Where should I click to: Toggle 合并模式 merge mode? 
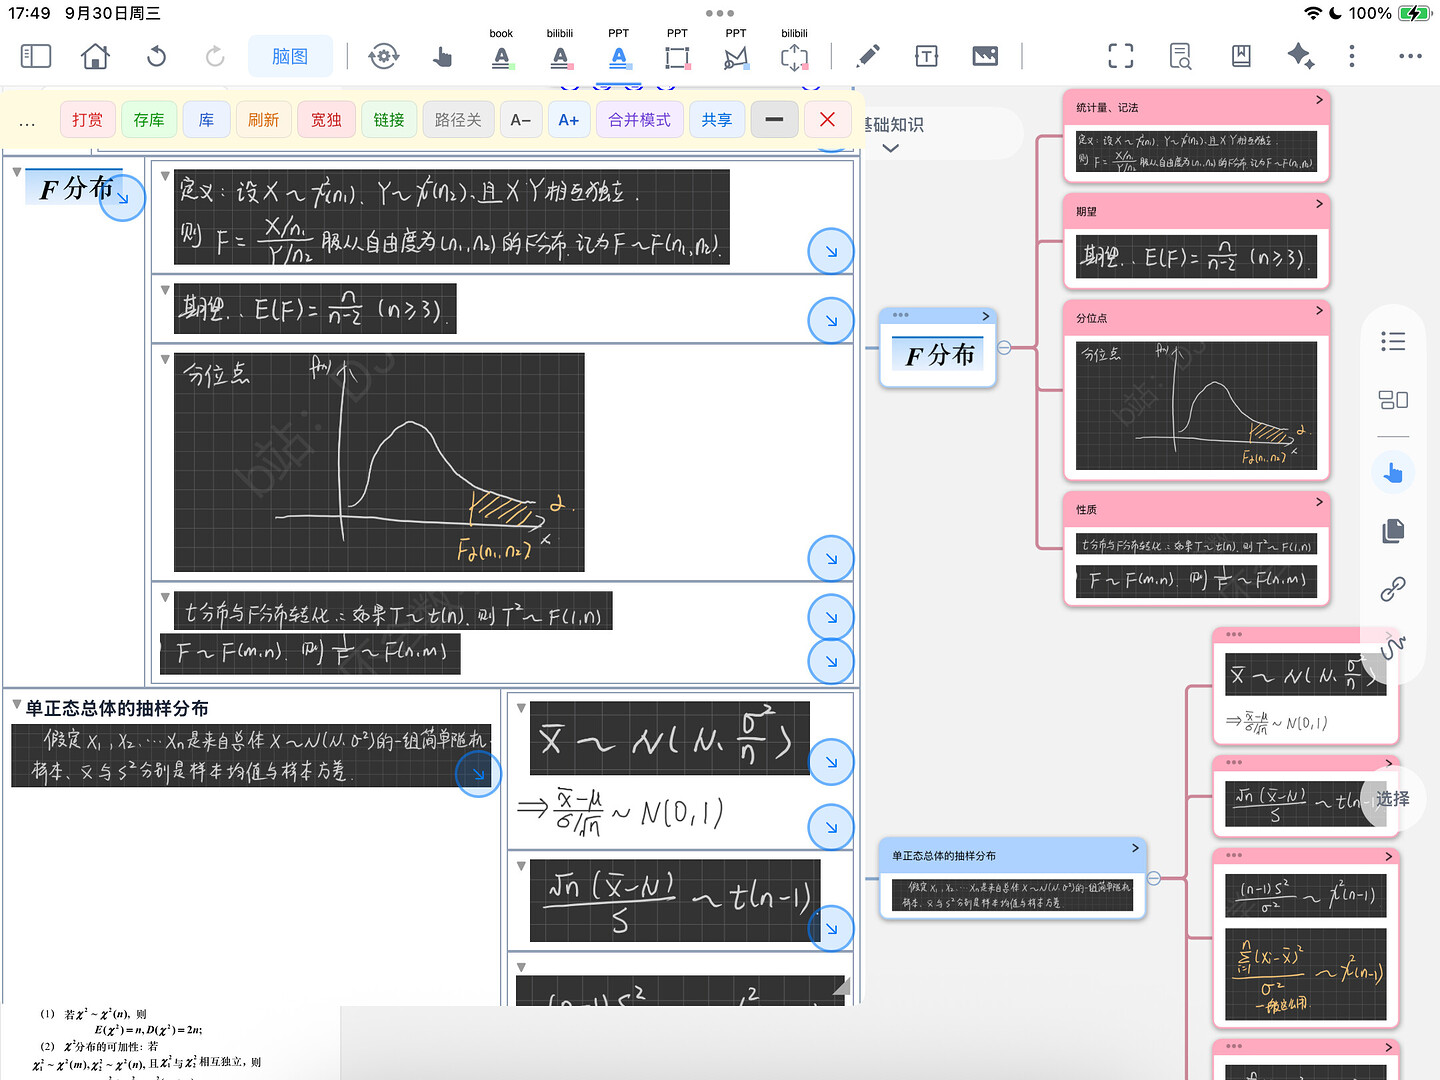640,120
